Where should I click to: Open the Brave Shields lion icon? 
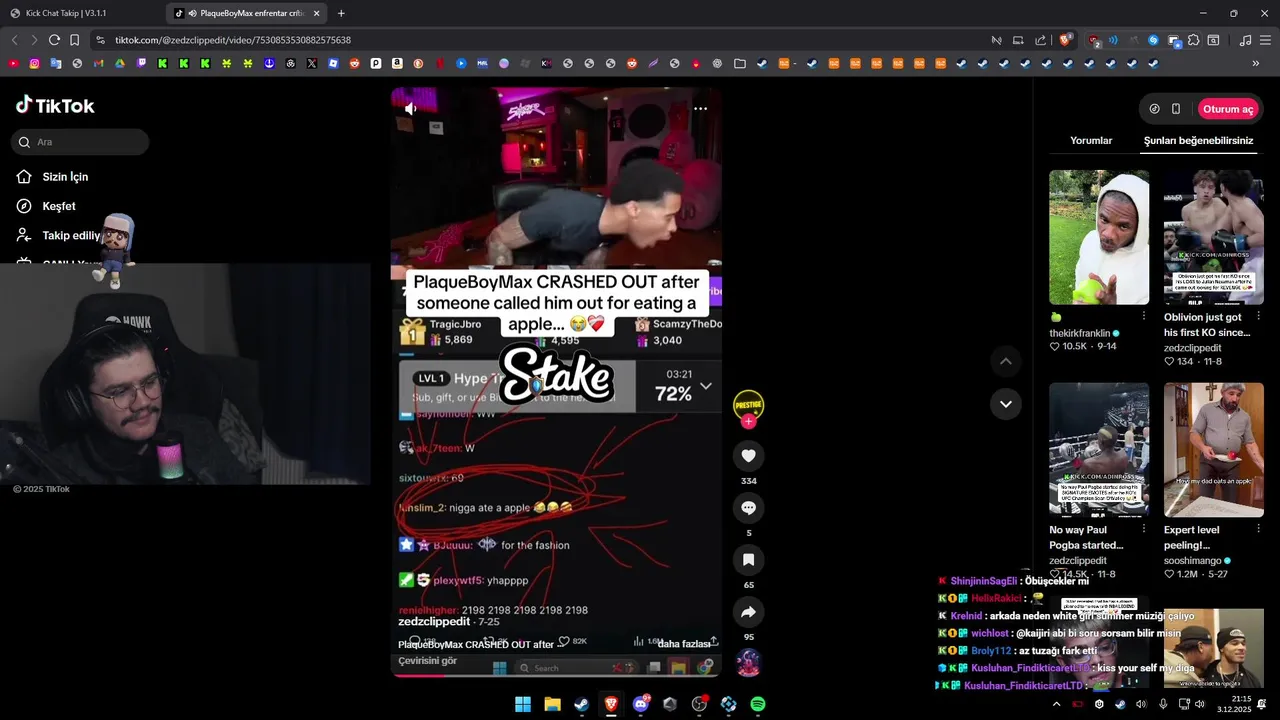tap(1065, 40)
